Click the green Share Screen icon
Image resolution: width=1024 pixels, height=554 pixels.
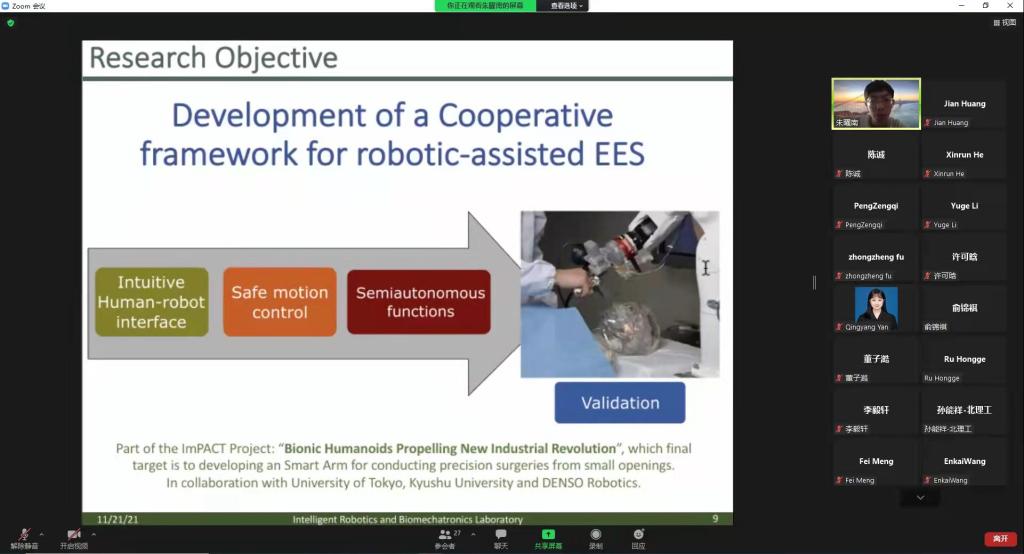click(x=548, y=536)
